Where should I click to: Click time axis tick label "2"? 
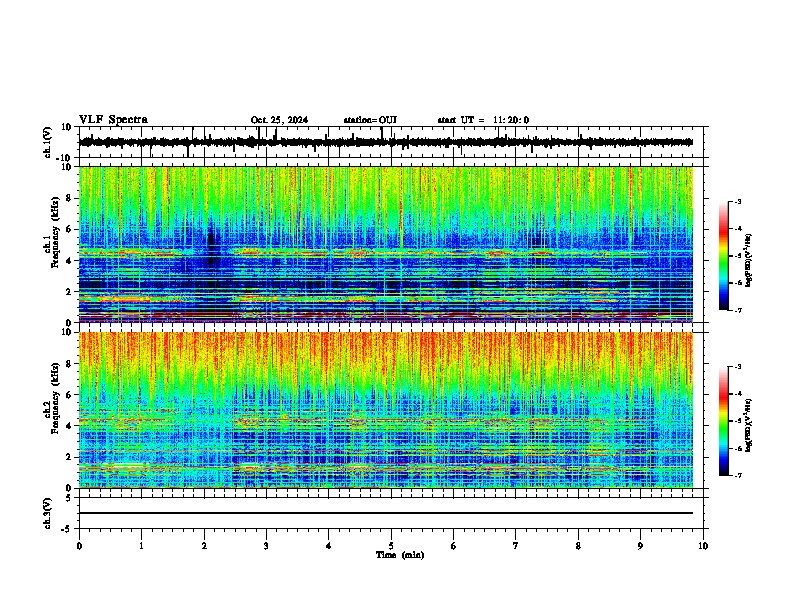204,546
